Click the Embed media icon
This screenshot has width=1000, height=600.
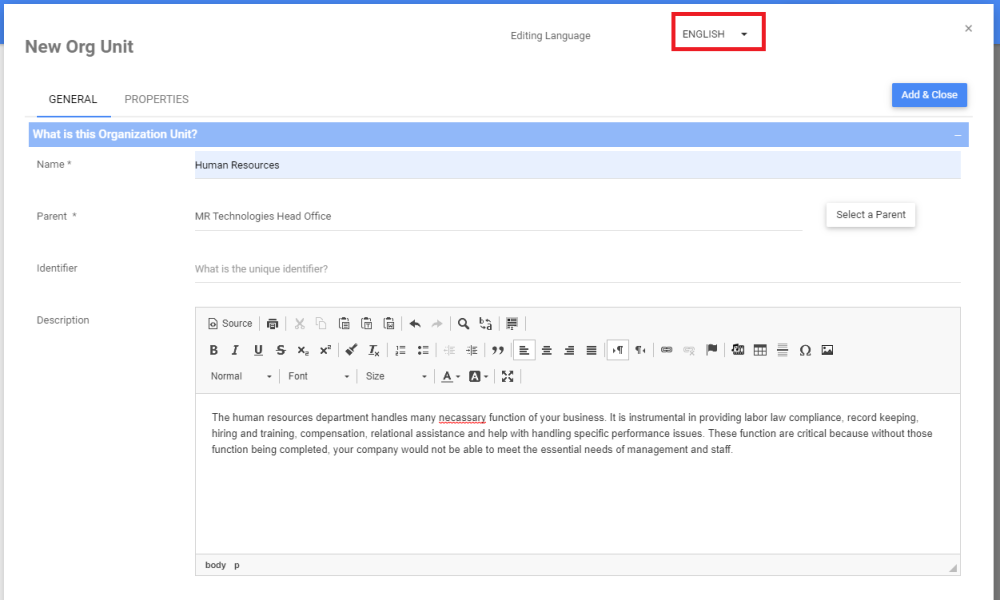(738, 350)
